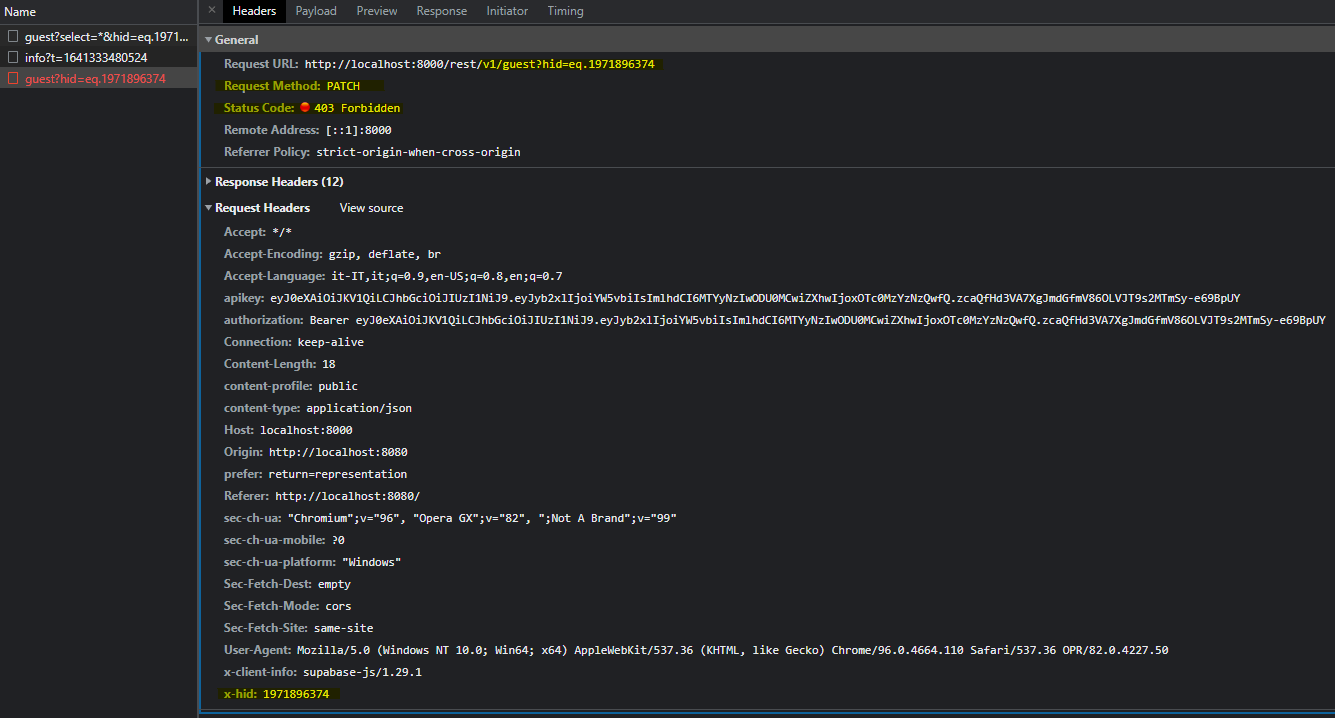
Task: Click the guest?select request file icon
Action: click(x=13, y=36)
